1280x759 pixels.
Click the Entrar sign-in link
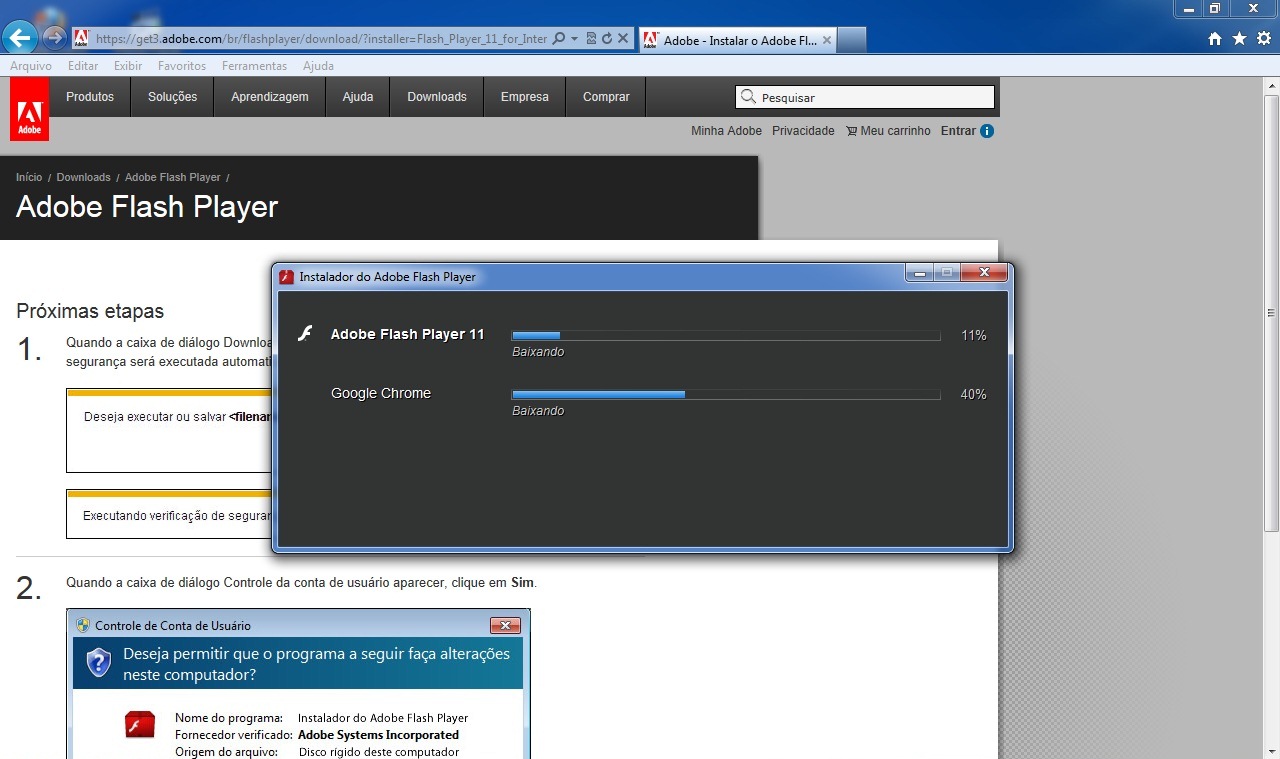pos(958,131)
